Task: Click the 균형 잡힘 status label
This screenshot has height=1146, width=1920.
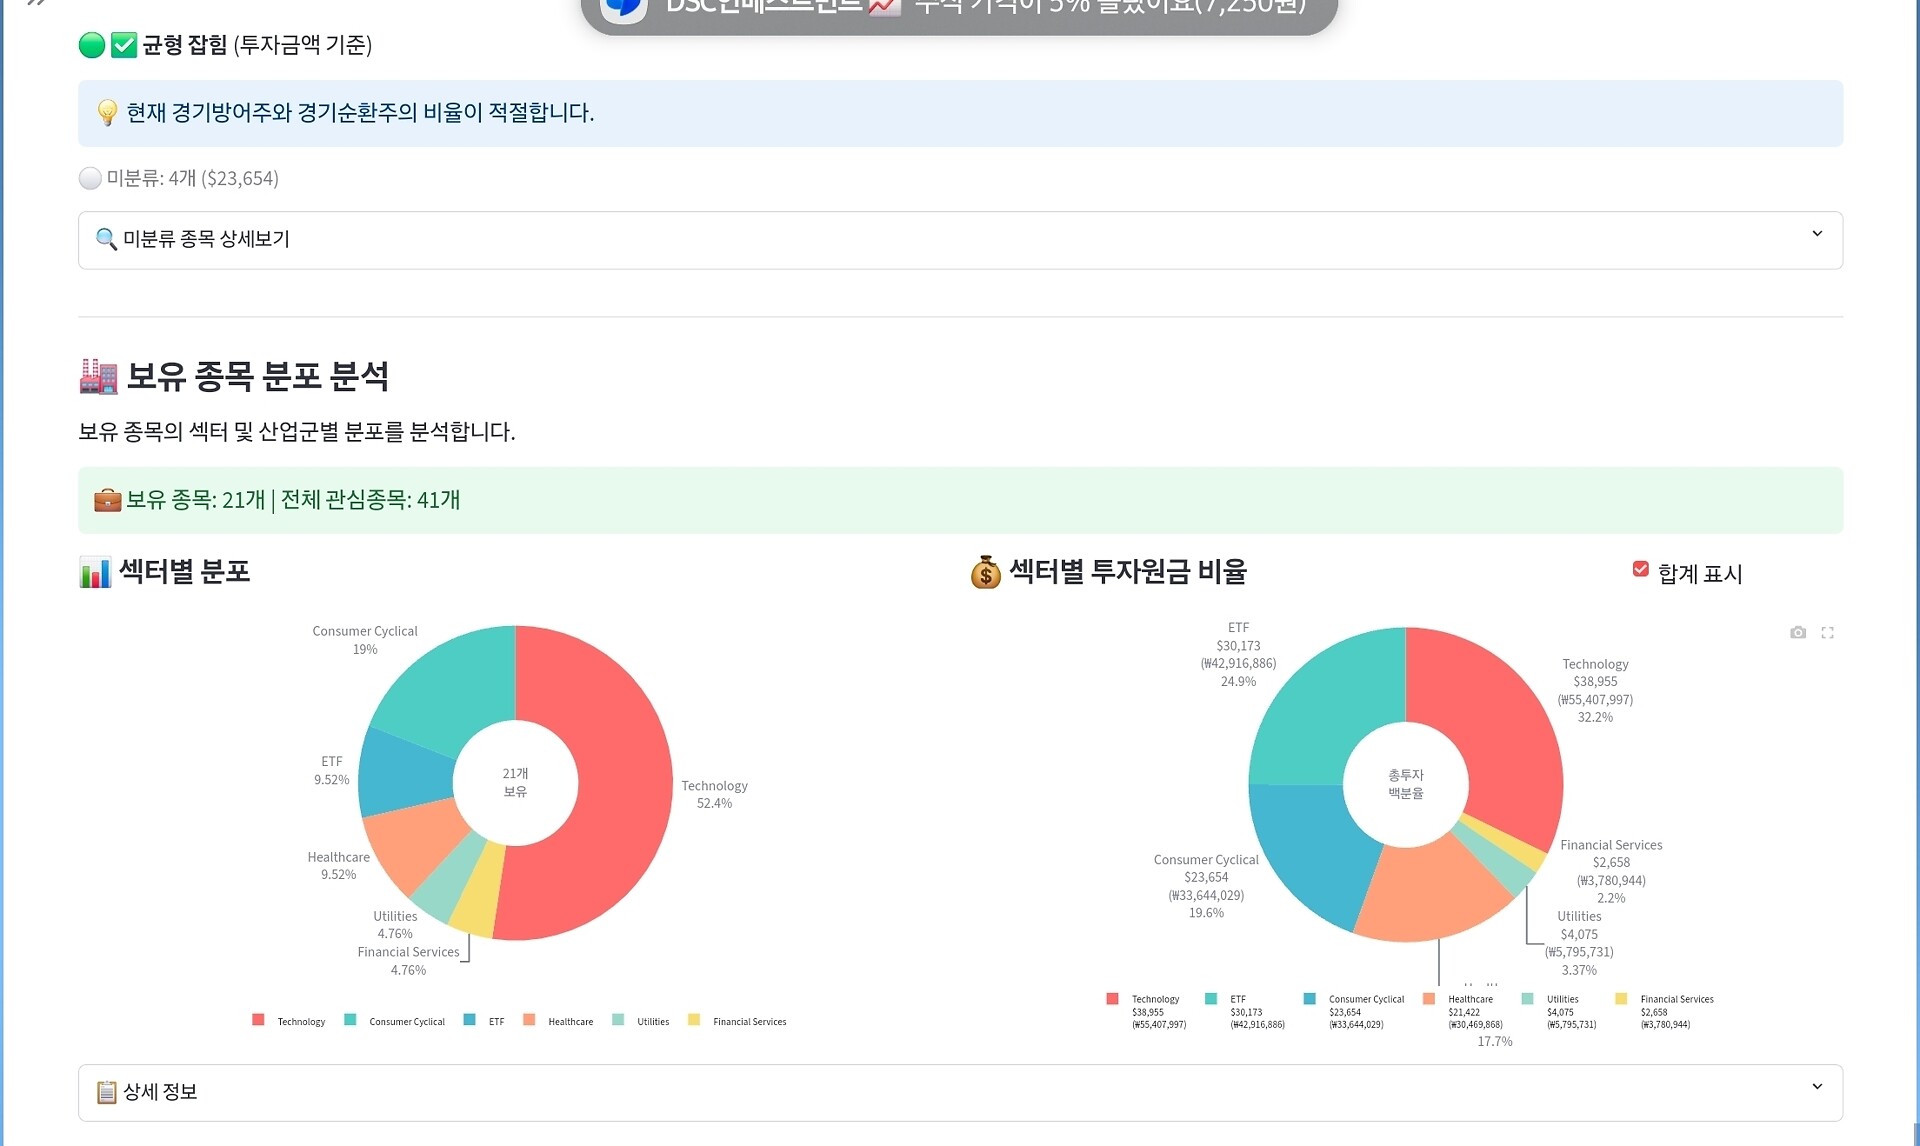Action: click(185, 45)
